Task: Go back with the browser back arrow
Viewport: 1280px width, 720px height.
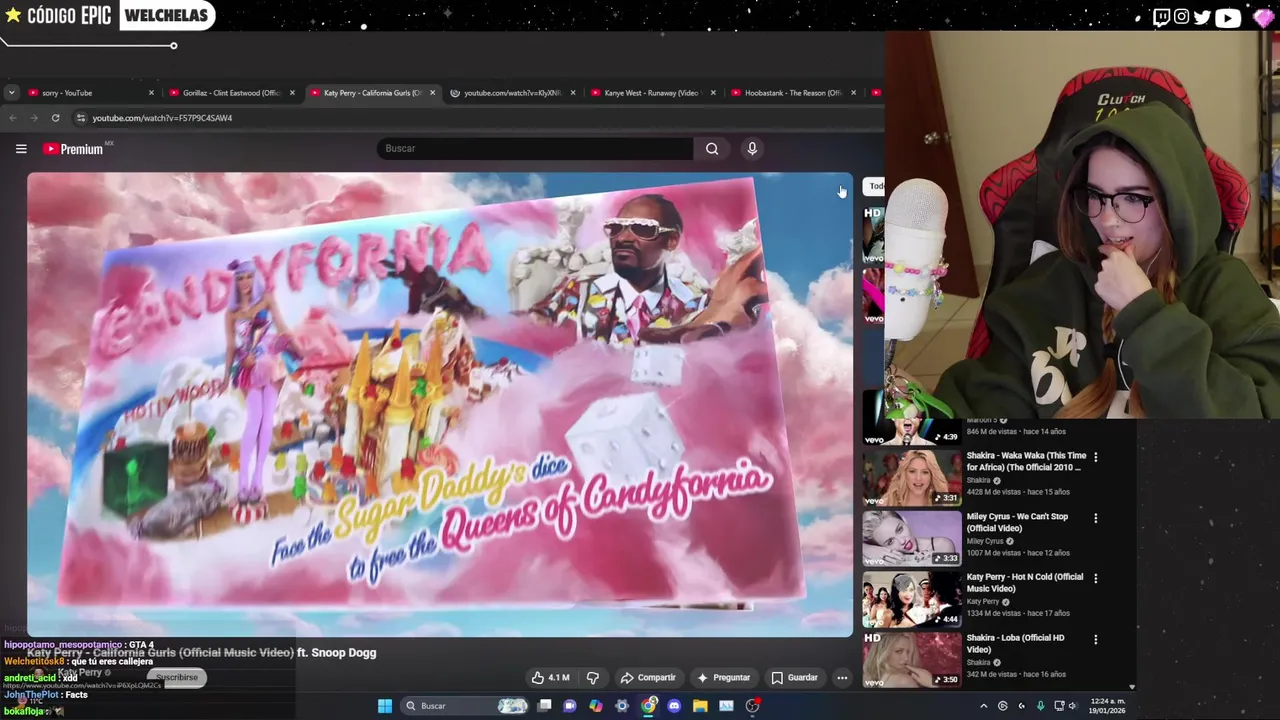Action: (13, 118)
